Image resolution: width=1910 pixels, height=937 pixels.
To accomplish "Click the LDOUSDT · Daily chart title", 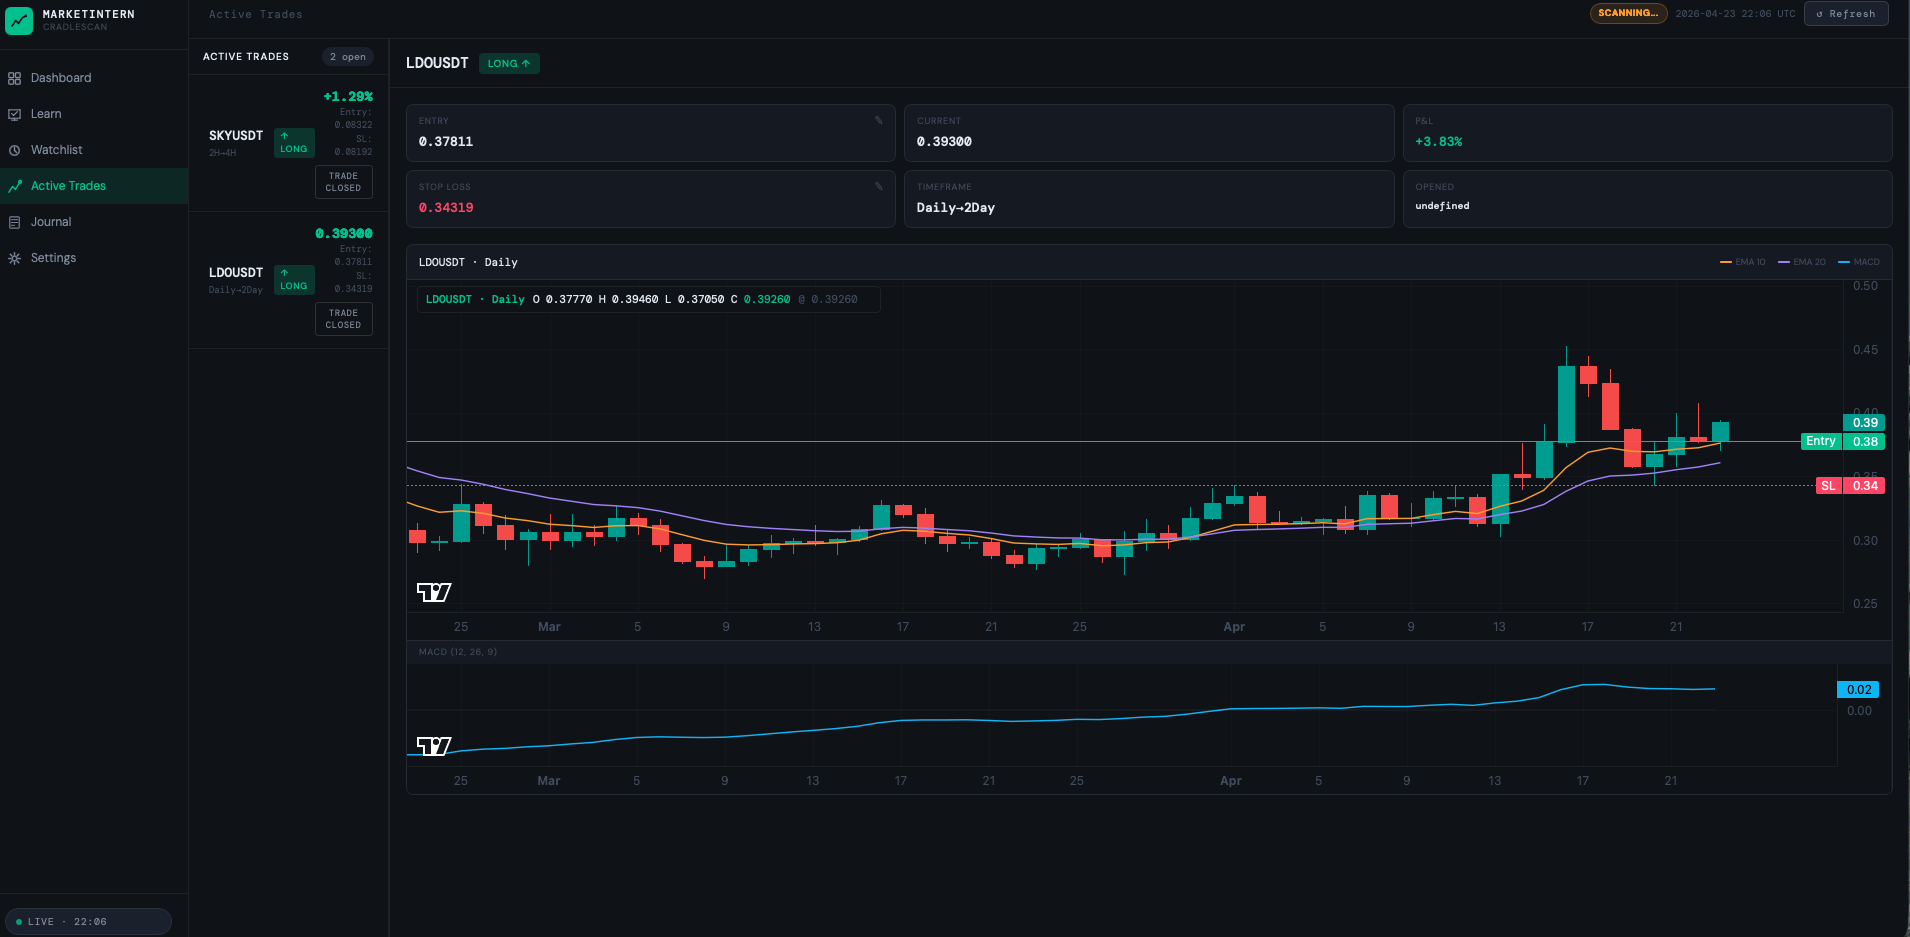I will (x=468, y=262).
